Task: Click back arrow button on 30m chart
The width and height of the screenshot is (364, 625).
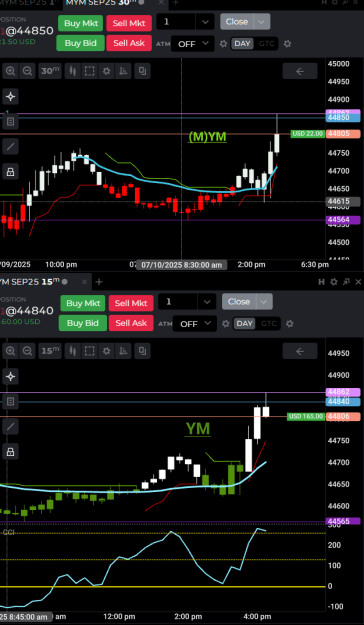Action: pos(300,71)
